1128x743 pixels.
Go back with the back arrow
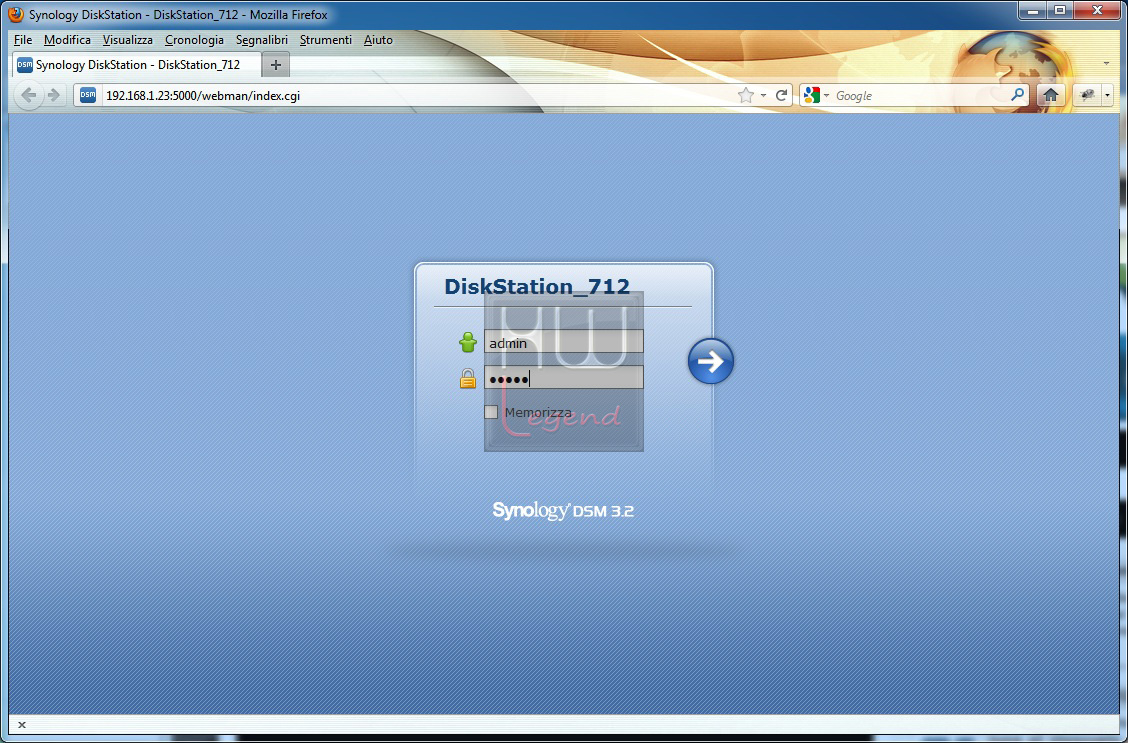coord(29,95)
